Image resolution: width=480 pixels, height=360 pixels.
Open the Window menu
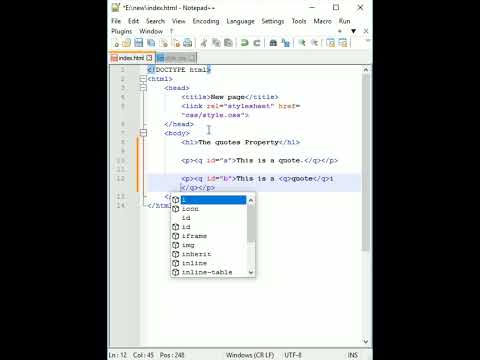coord(151,31)
